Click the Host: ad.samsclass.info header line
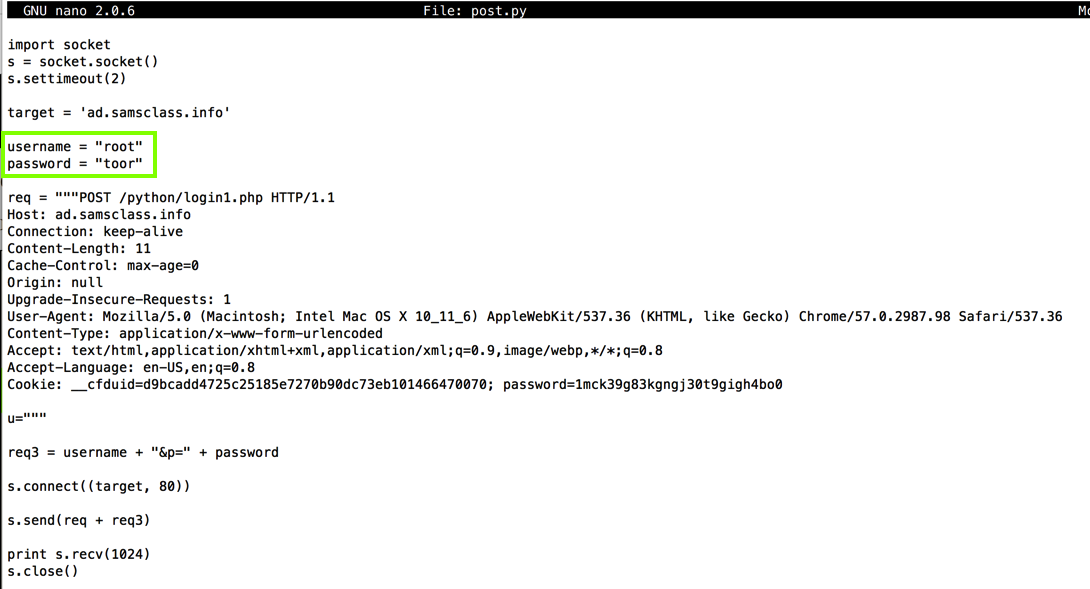Image resolution: width=1090 pixels, height=589 pixels. [x=99, y=215]
